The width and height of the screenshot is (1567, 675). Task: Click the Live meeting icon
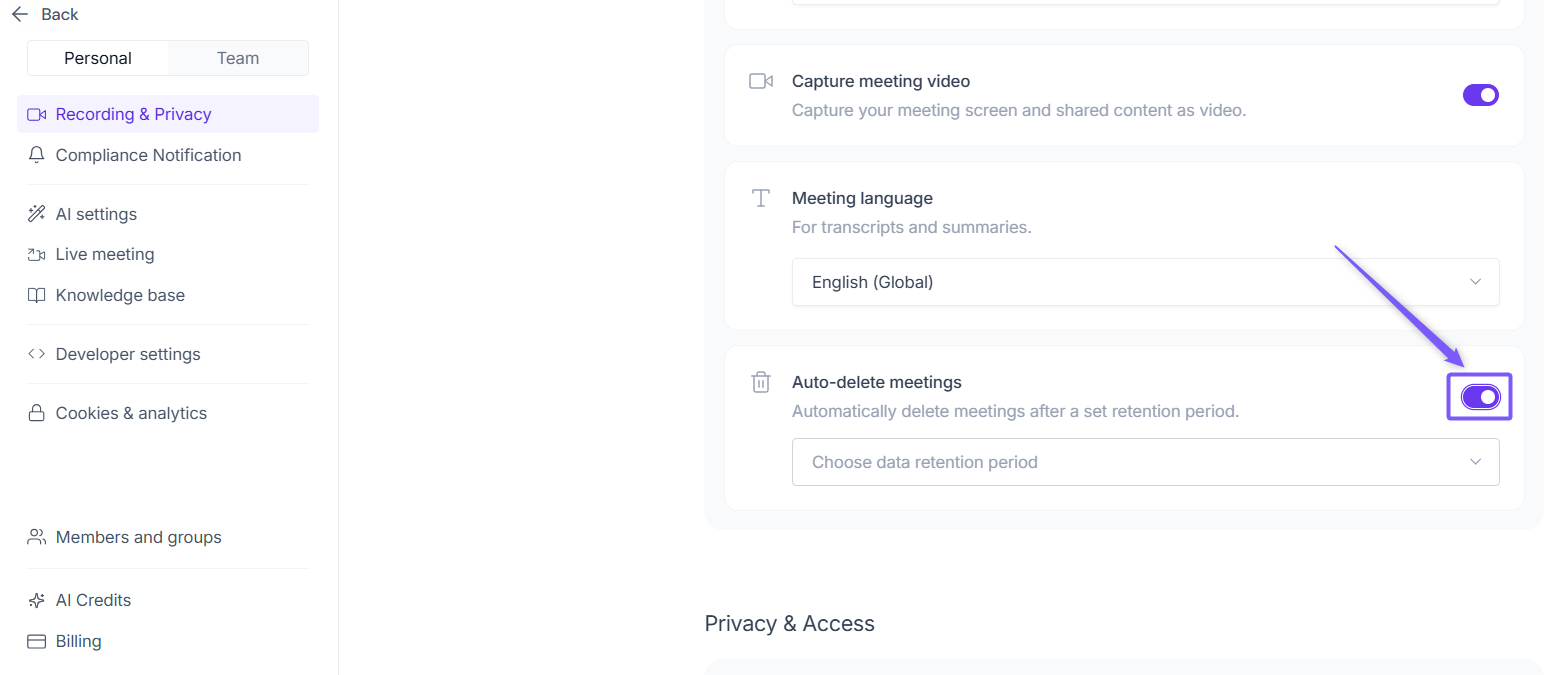click(x=37, y=255)
